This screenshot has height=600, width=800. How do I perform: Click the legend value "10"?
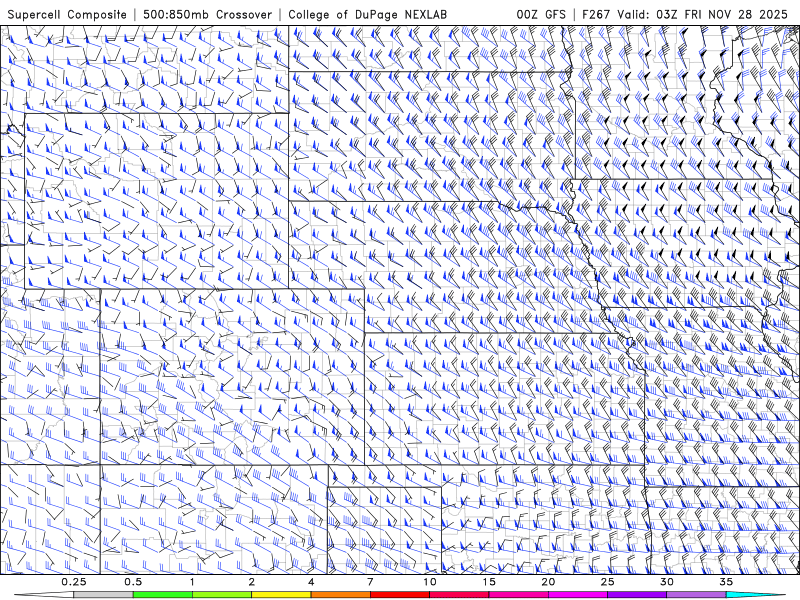pos(430,582)
